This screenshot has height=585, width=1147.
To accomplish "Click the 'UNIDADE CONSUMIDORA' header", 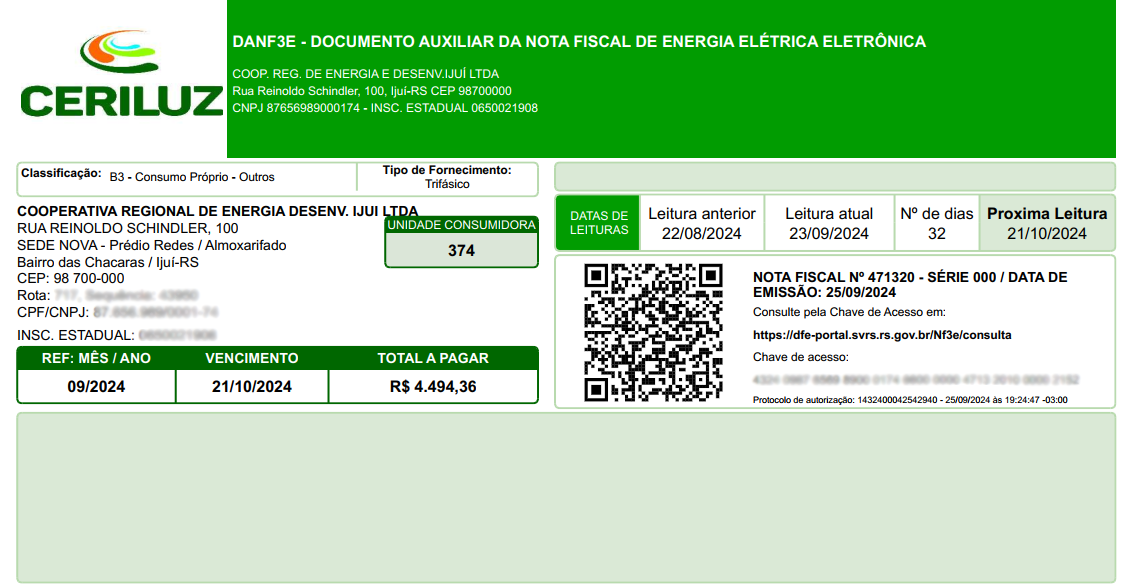I will click(x=462, y=225).
